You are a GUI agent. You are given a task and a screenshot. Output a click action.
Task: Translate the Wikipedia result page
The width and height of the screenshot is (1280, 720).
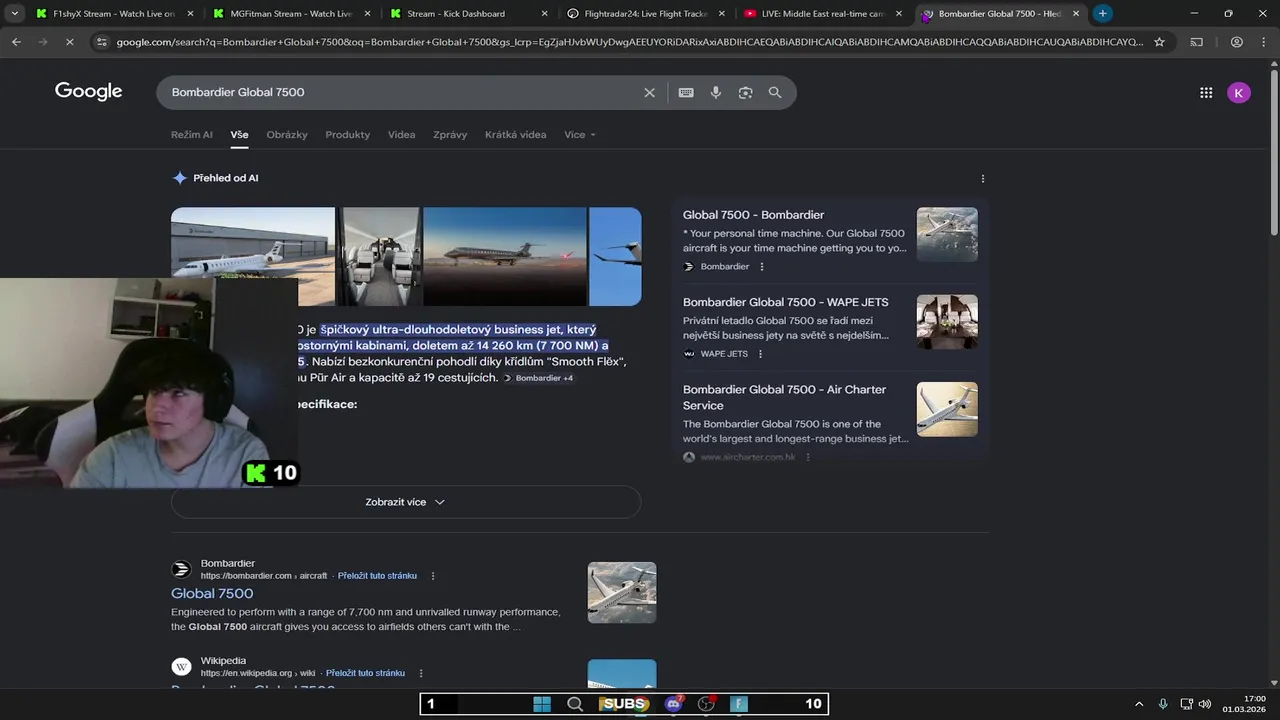click(365, 674)
